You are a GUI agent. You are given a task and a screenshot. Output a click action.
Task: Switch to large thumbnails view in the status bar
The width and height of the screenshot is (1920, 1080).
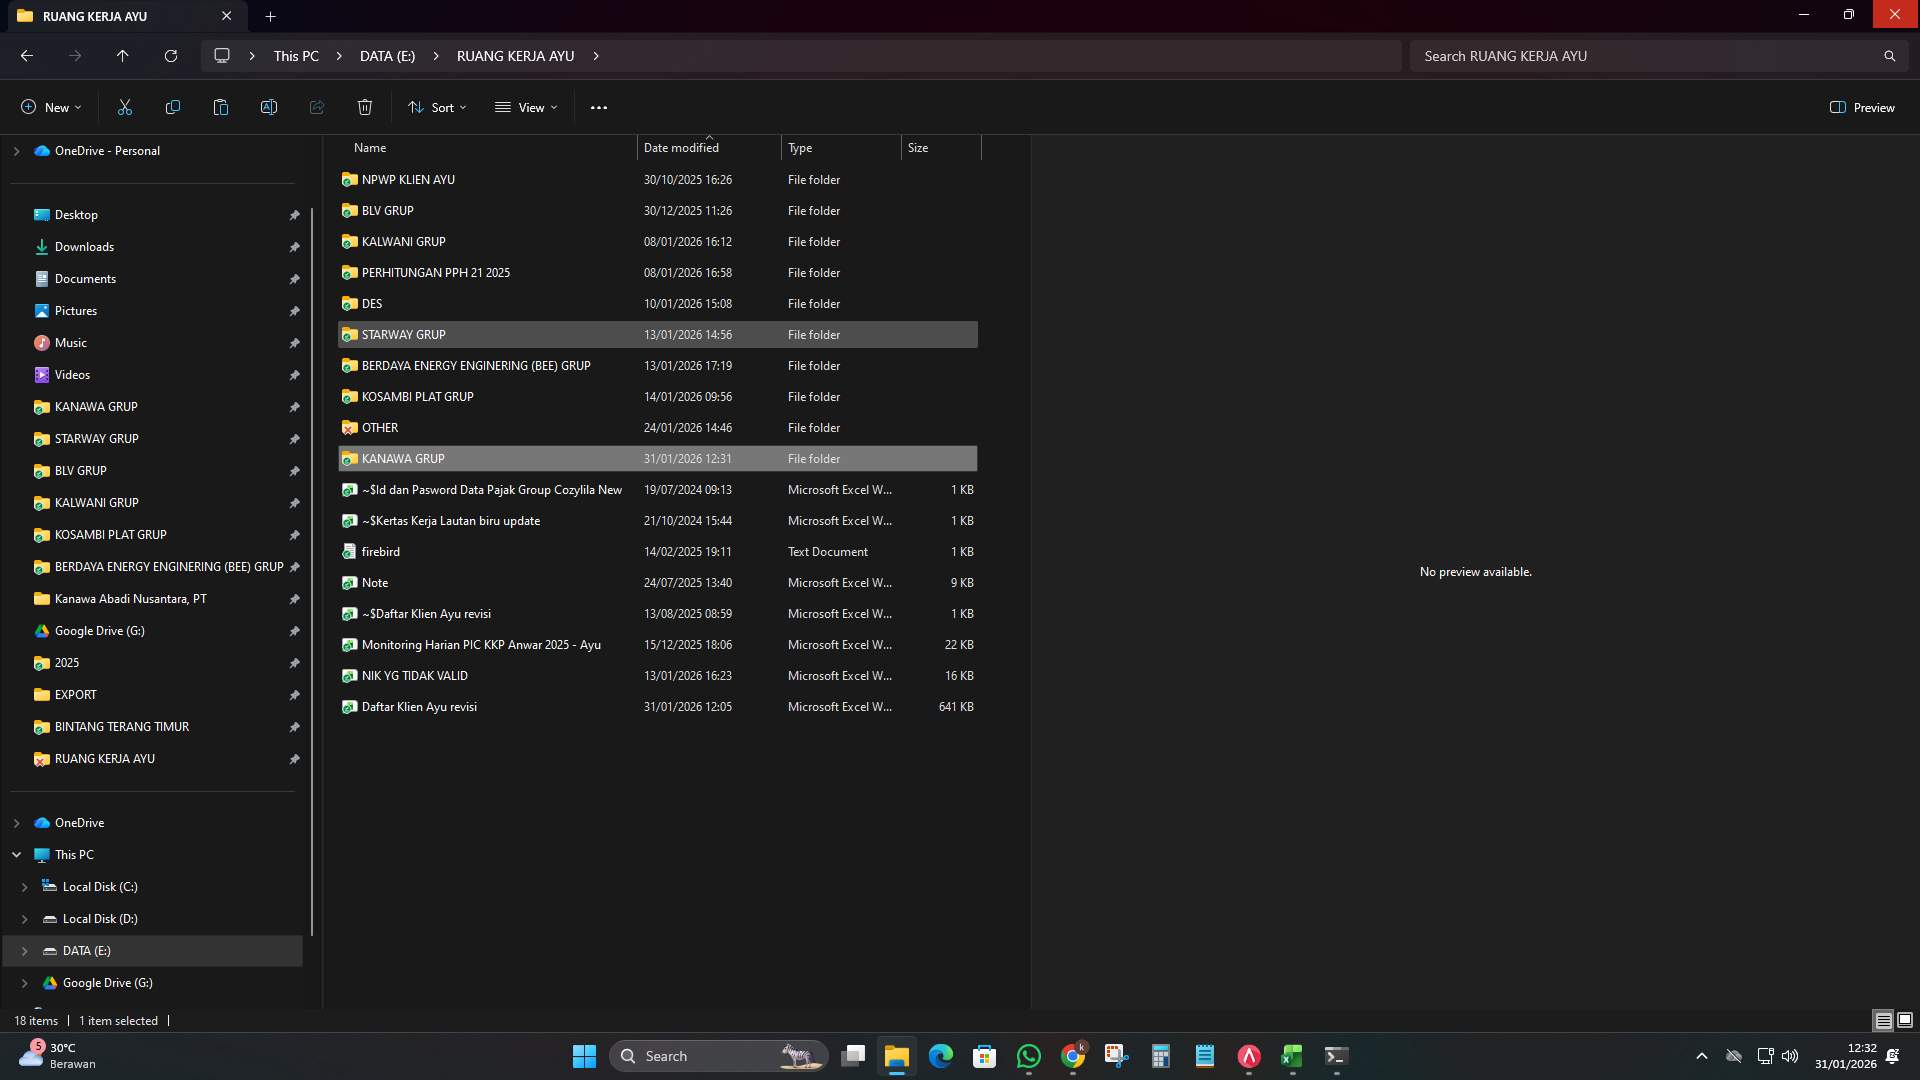[1904, 1020]
